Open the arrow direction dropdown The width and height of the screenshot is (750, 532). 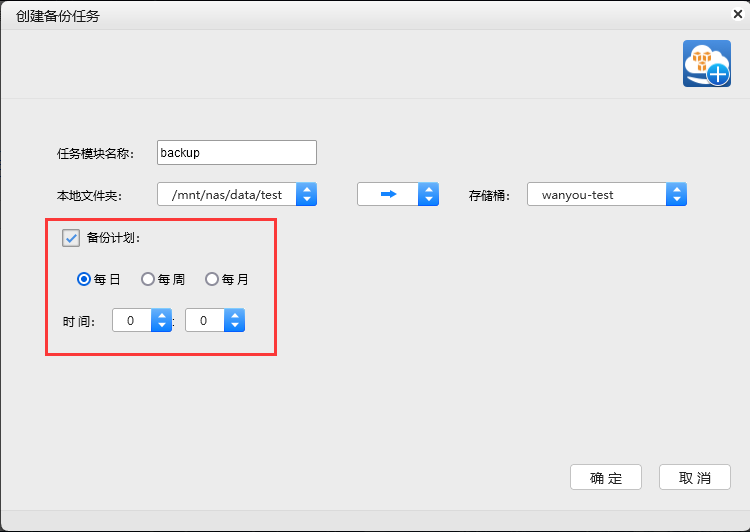pyautogui.click(x=398, y=194)
